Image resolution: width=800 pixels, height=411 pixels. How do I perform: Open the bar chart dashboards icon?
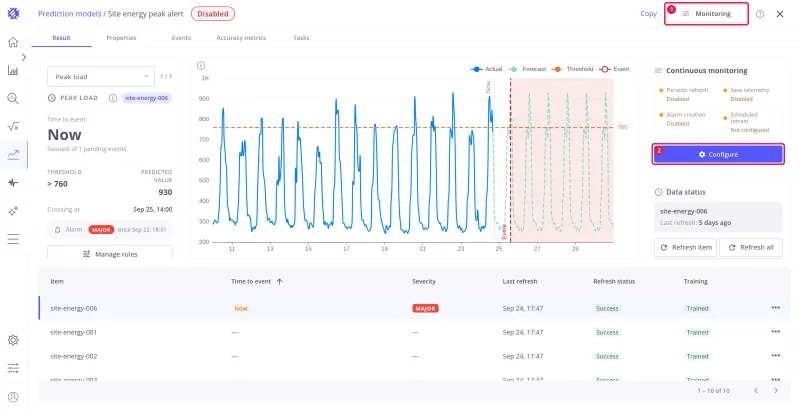[x=13, y=70]
